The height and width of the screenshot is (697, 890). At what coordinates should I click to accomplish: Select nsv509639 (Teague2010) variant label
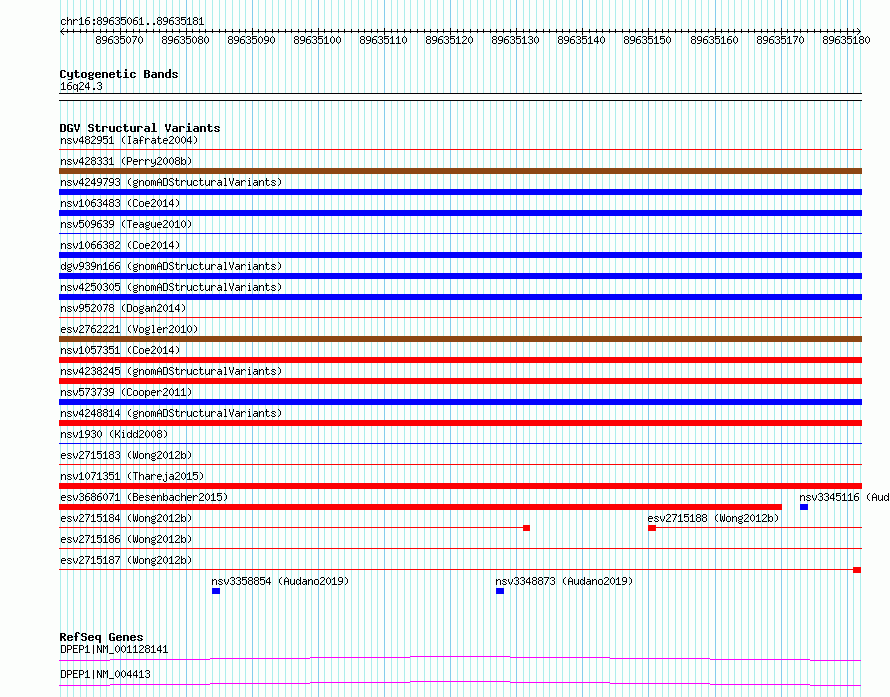click(x=126, y=224)
